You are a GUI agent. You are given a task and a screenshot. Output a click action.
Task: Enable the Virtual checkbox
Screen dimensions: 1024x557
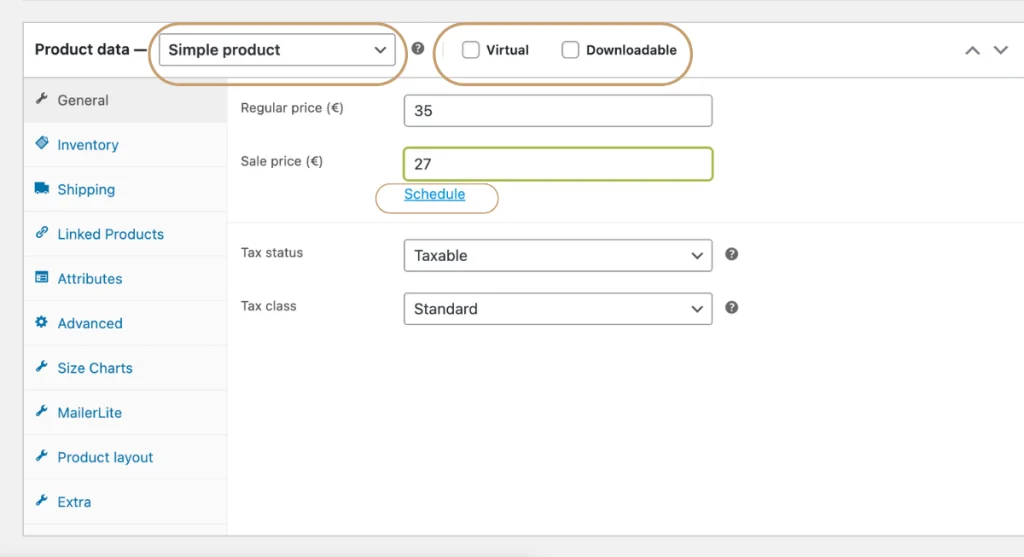471,50
